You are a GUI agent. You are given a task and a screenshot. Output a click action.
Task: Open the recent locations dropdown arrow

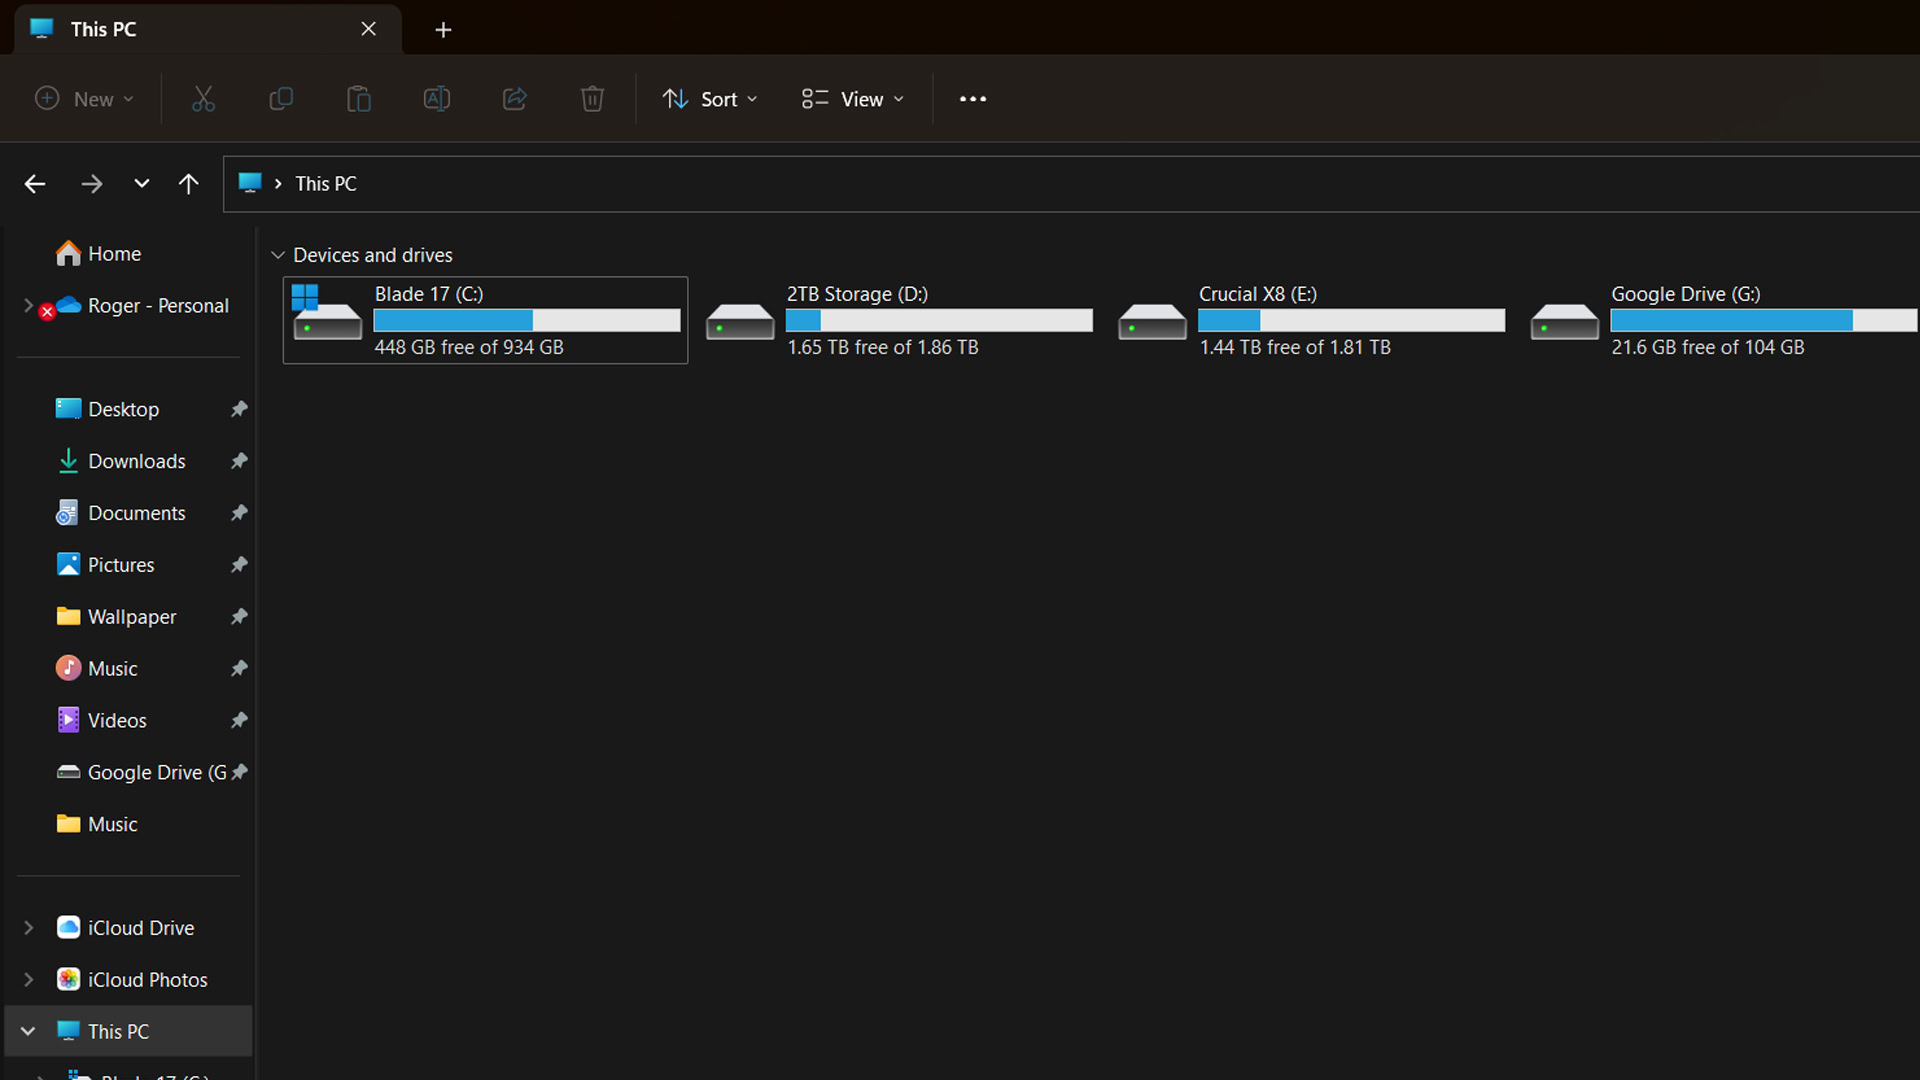pyautogui.click(x=141, y=184)
